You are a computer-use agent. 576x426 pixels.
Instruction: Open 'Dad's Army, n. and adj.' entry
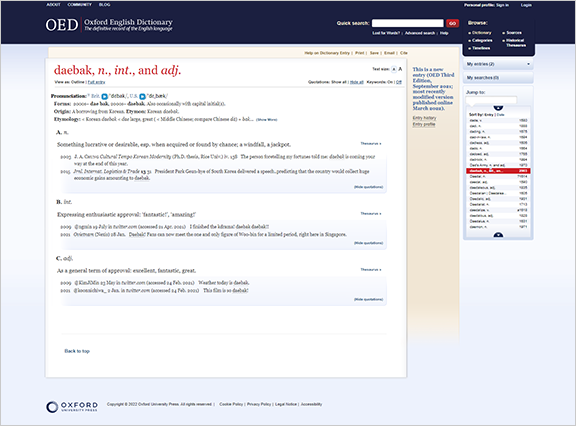coord(498,165)
